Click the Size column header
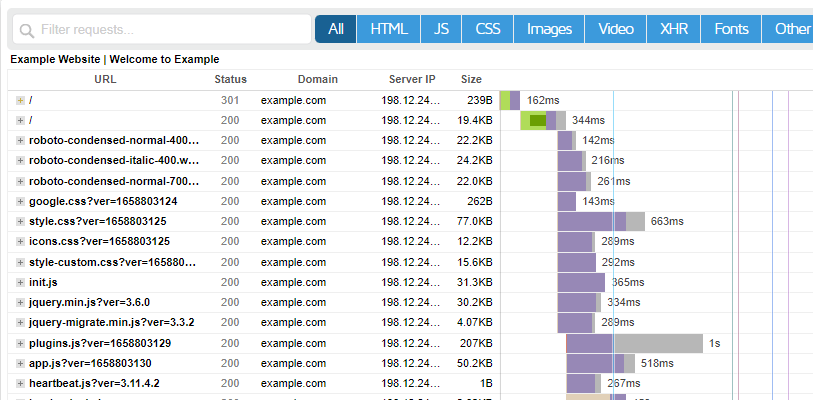The width and height of the screenshot is (813, 400). coord(471,79)
